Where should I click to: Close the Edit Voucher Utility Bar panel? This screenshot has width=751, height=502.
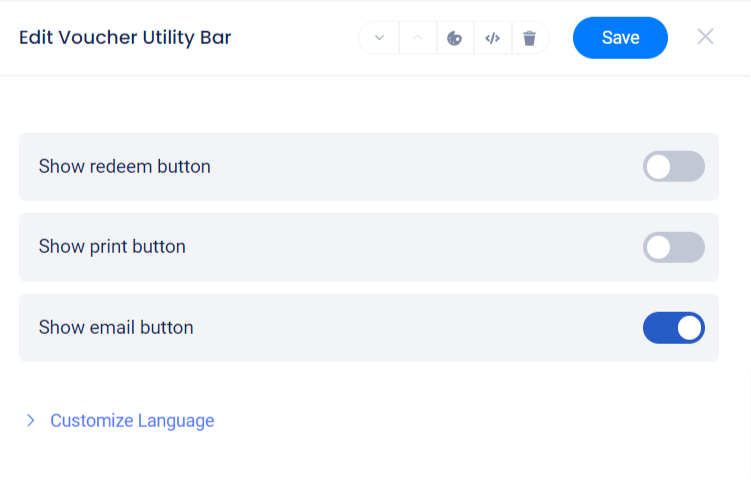[705, 37]
